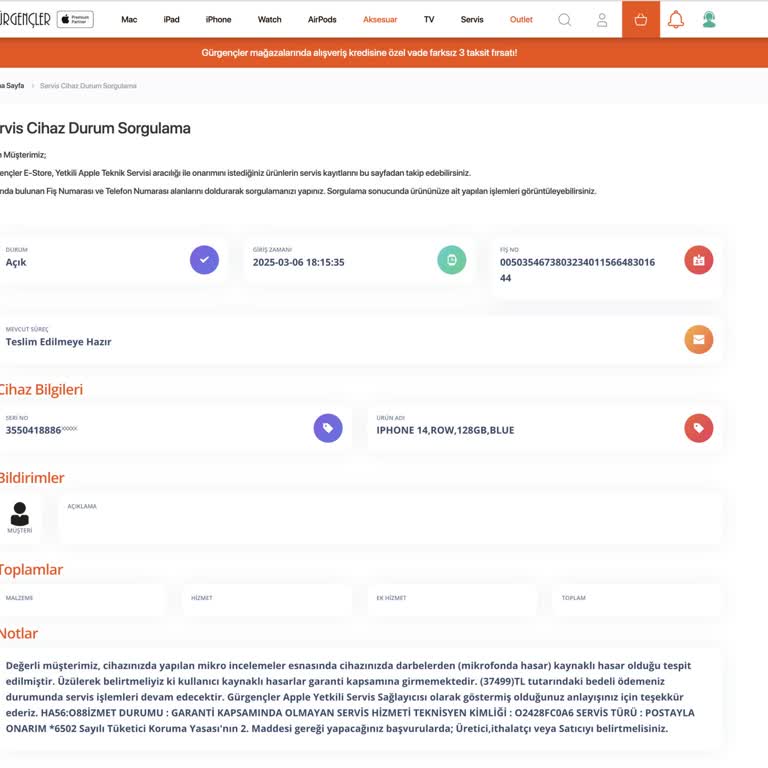Click the customer avatar icon

click(x=20, y=514)
